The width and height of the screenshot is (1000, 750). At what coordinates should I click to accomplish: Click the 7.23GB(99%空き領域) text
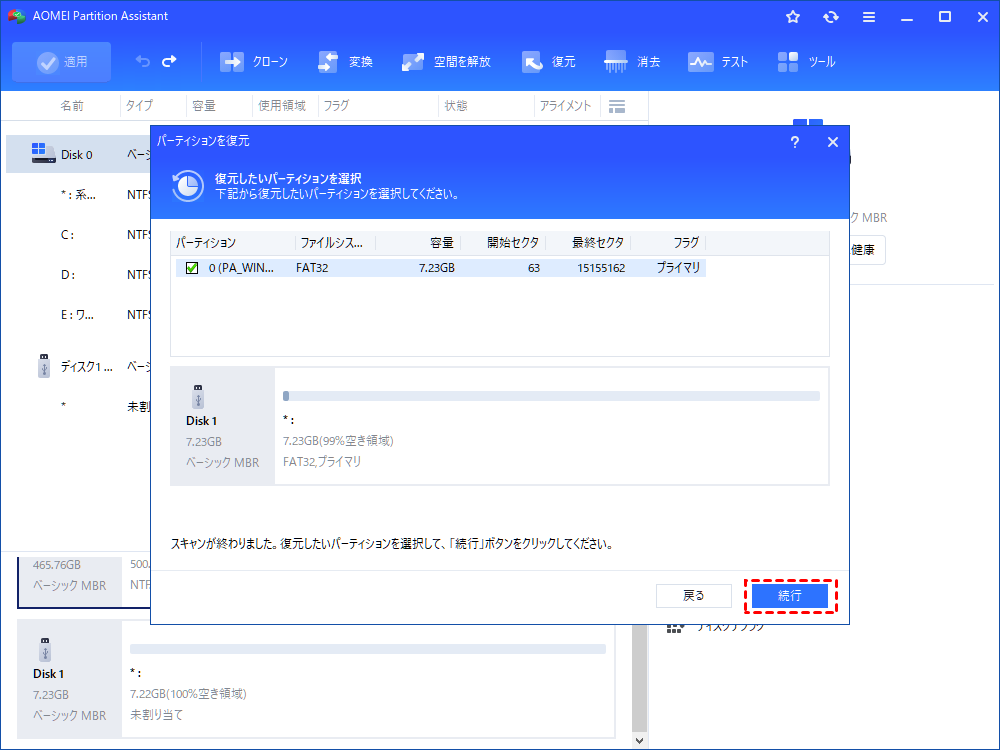click(338, 441)
